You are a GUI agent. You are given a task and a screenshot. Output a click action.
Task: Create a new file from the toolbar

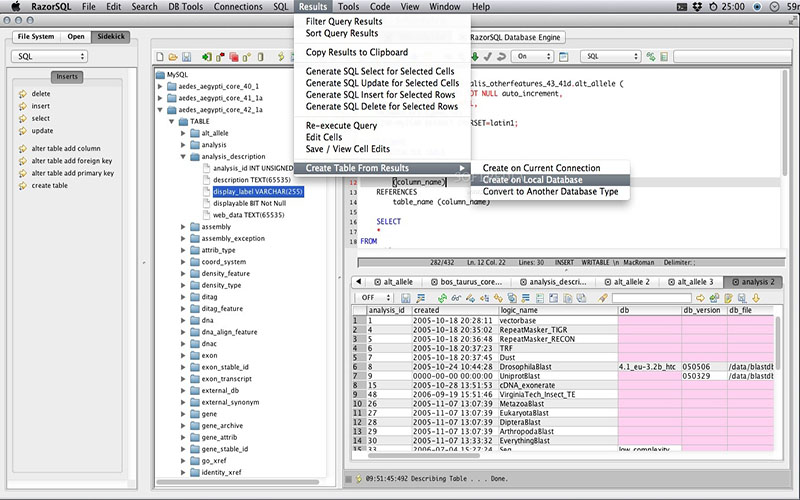click(x=160, y=57)
